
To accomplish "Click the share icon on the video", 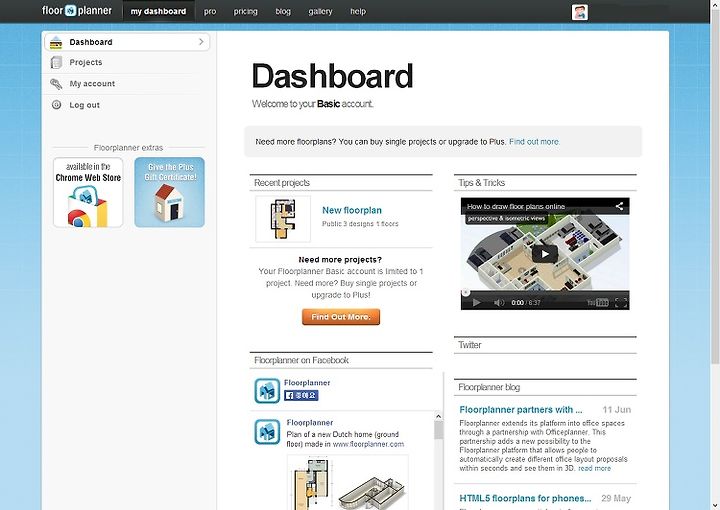I will pyautogui.click(x=619, y=206).
